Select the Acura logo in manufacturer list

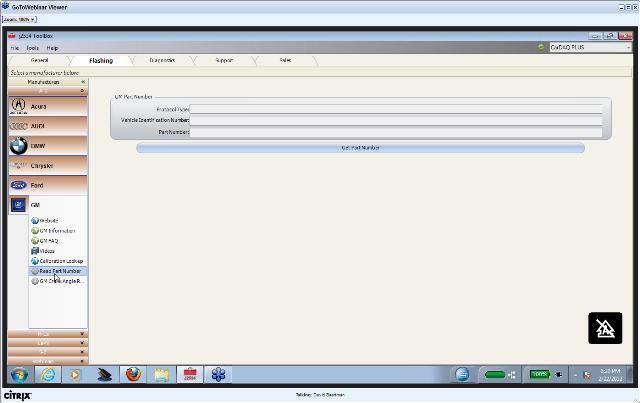click(18, 106)
